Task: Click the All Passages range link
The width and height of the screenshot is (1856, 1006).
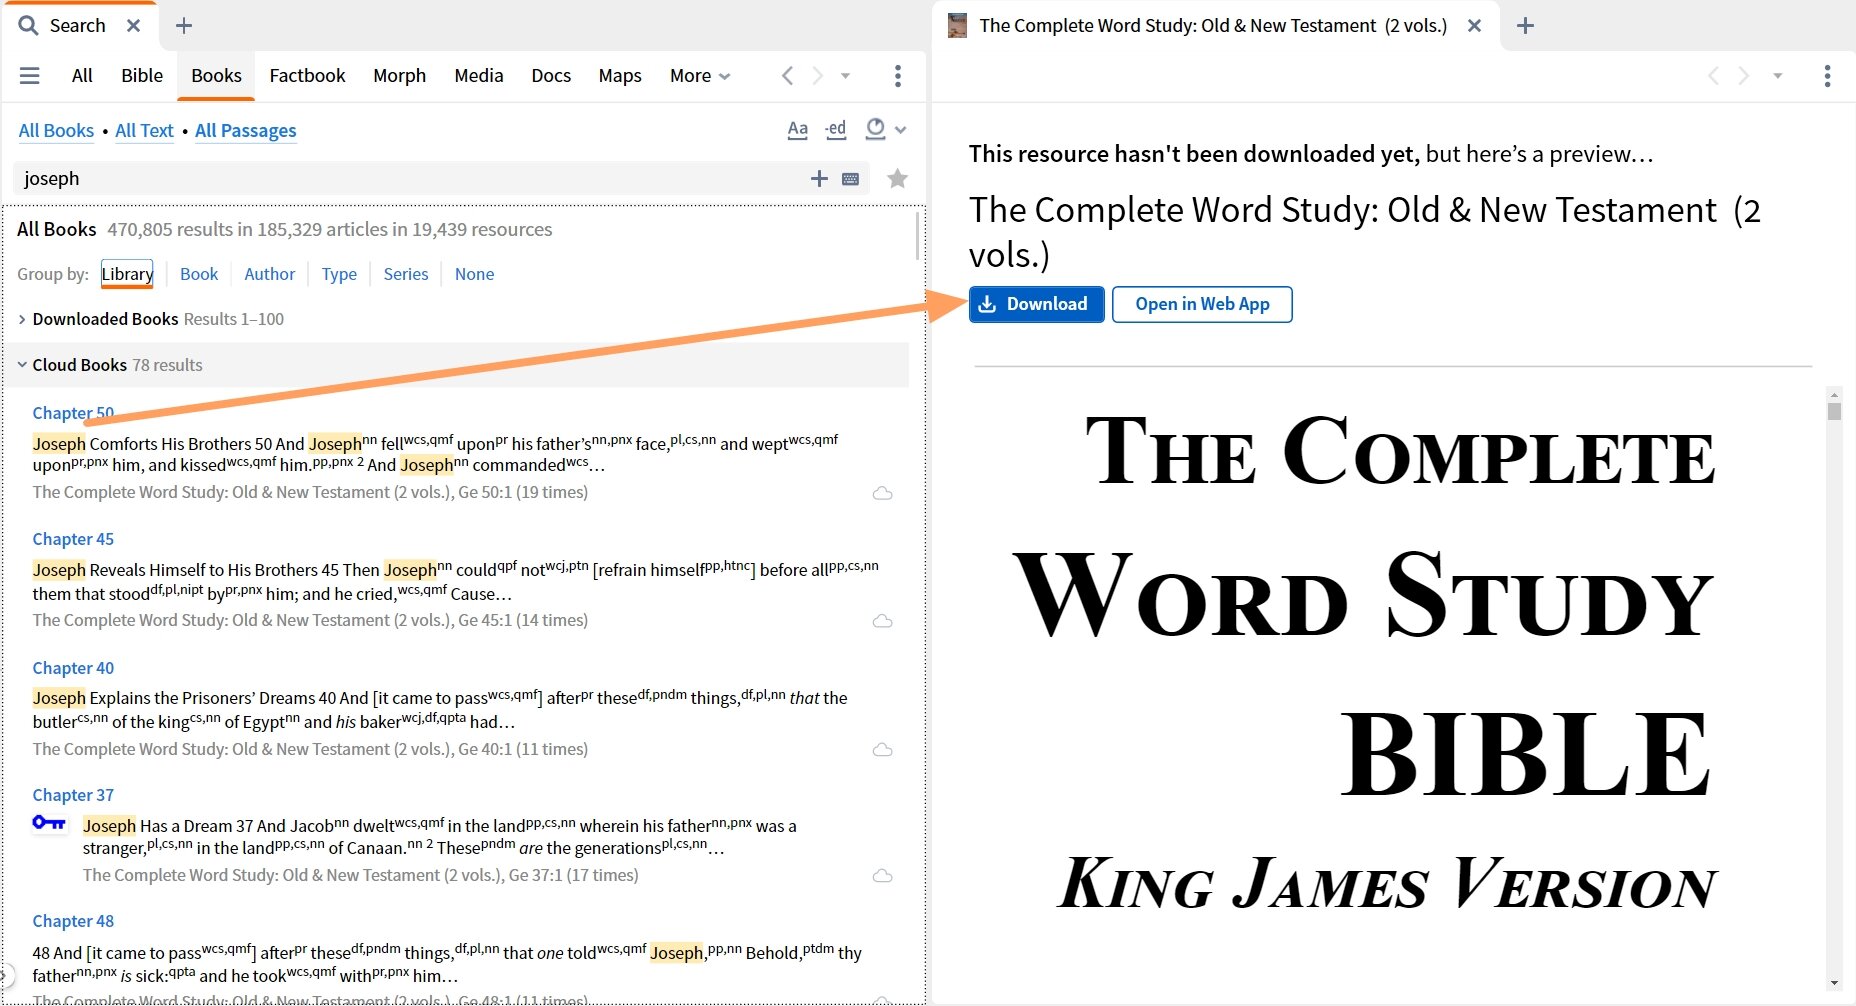Action: [x=246, y=130]
